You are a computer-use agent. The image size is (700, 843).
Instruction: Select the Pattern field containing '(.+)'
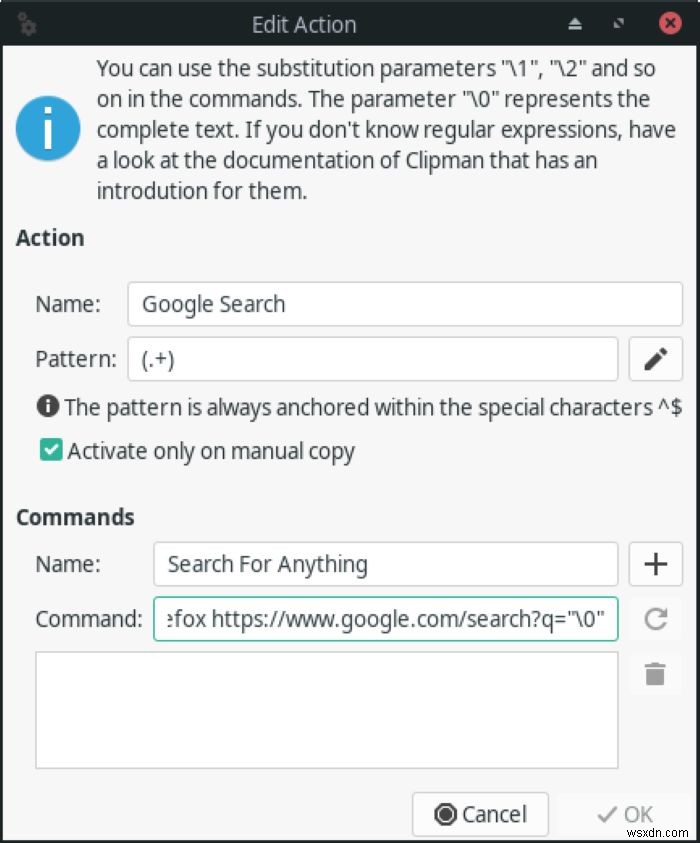(372, 359)
